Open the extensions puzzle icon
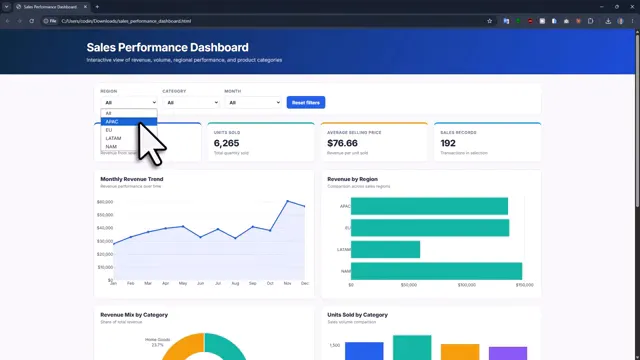The width and height of the screenshot is (640, 360). pyautogui.click(x=591, y=21)
